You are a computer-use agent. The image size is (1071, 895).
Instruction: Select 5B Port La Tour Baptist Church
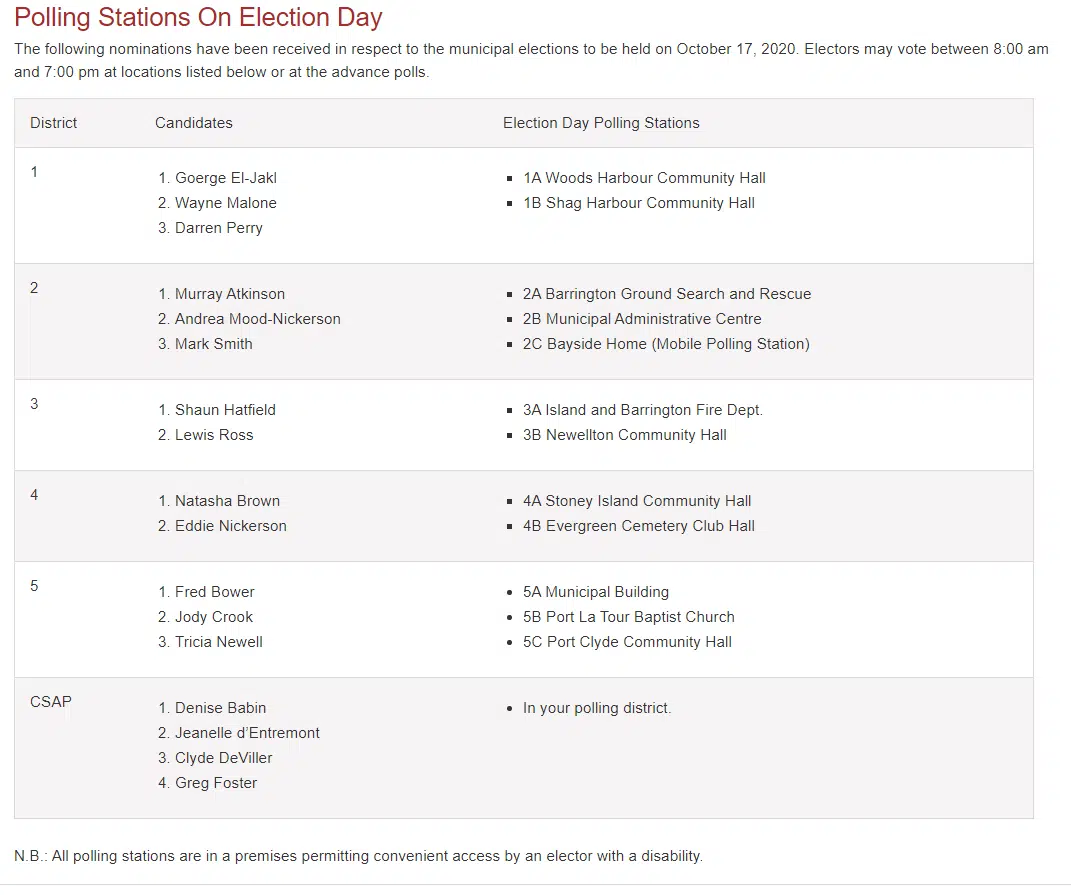628,617
